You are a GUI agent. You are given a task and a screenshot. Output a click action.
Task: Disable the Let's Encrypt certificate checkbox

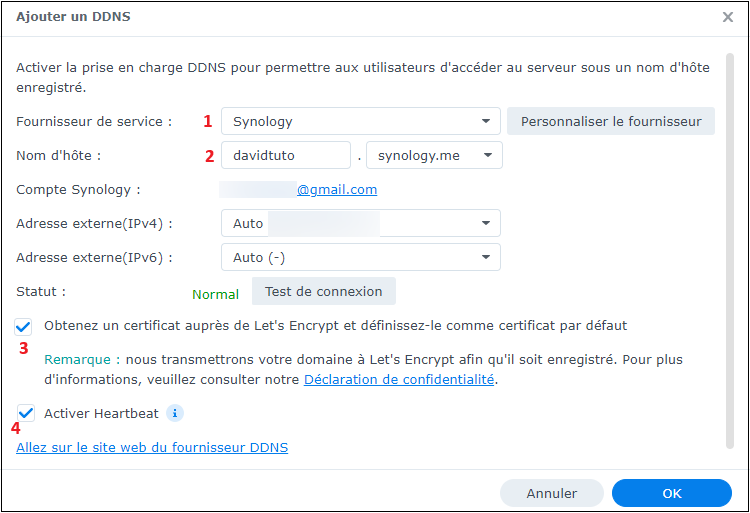click(23, 327)
